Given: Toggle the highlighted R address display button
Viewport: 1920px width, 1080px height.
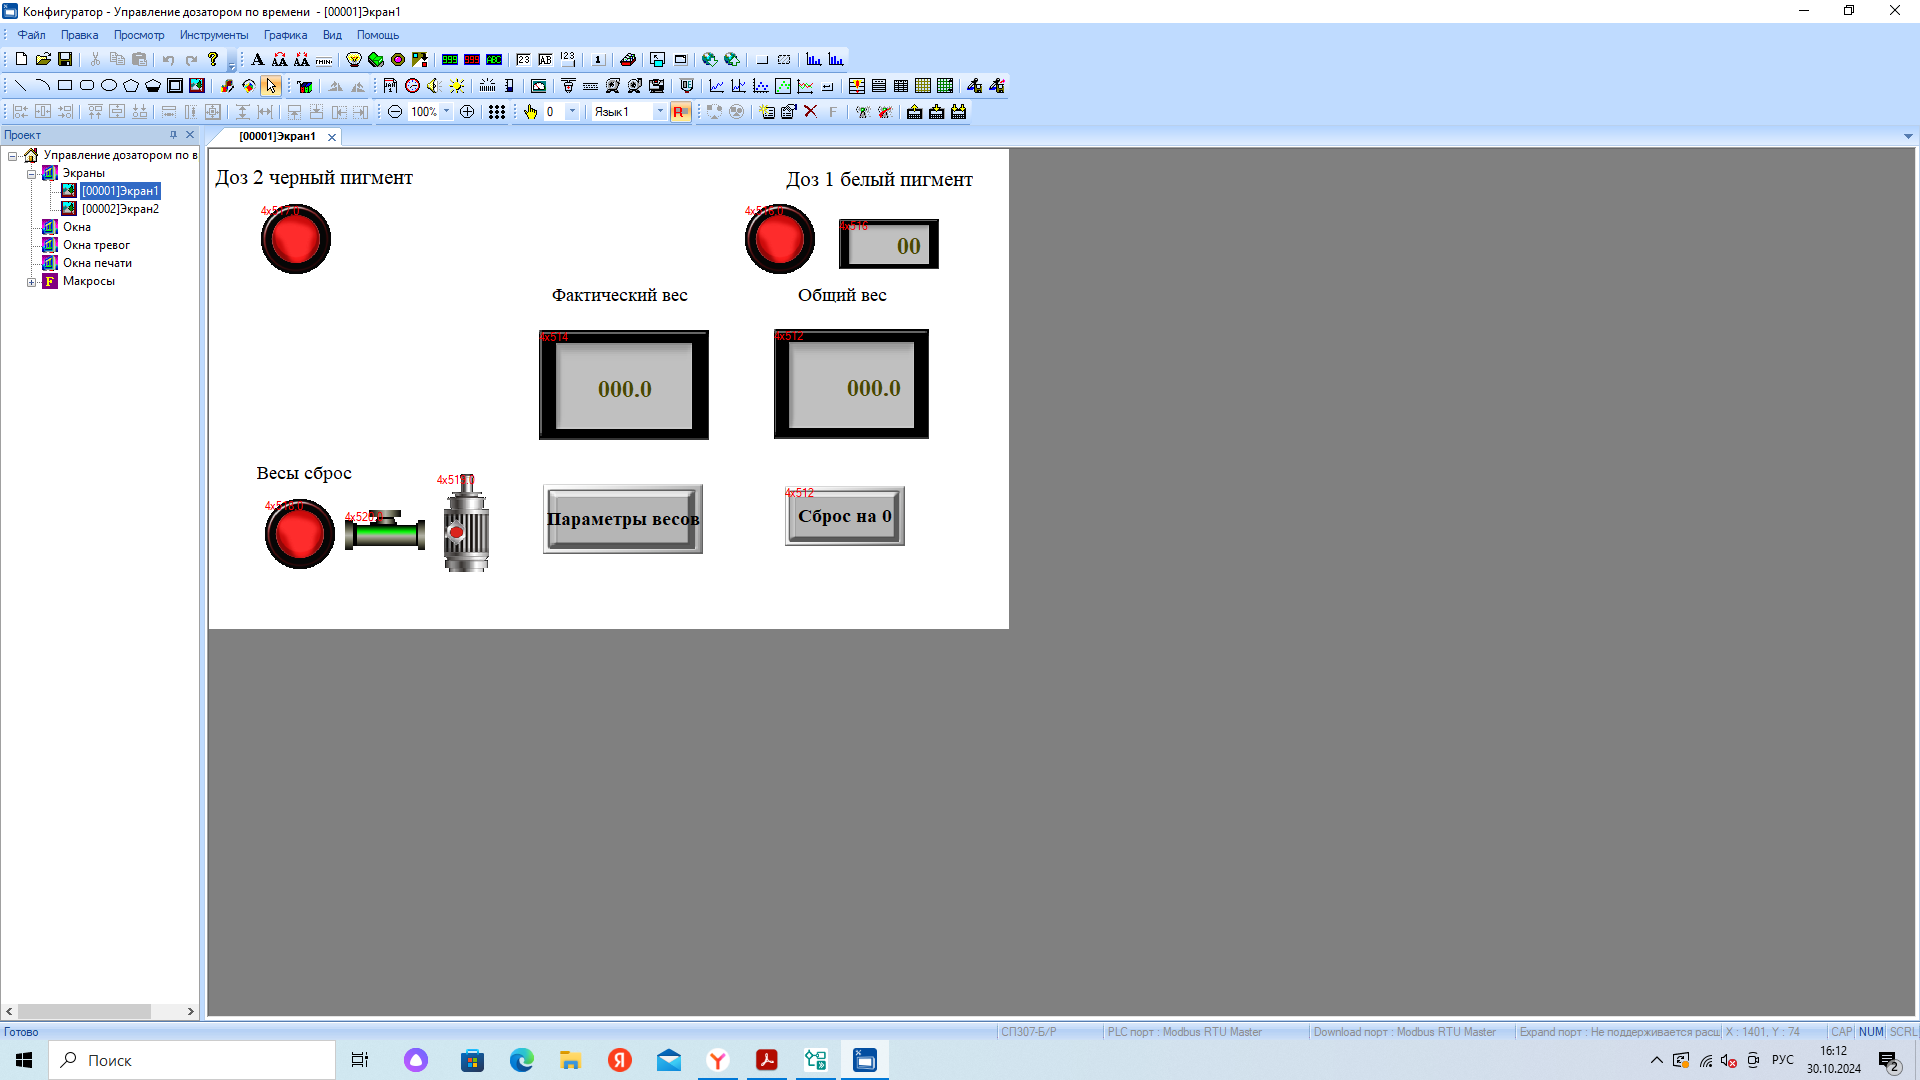Looking at the screenshot, I should coord(680,112).
